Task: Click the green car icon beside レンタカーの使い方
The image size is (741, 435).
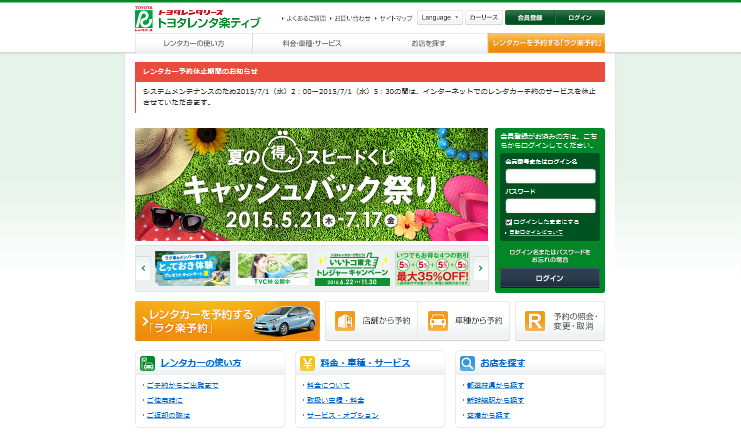Action: coord(147,363)
